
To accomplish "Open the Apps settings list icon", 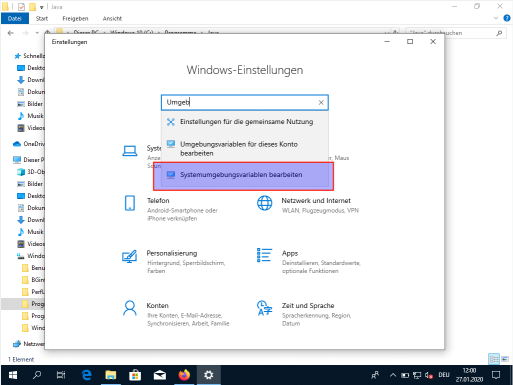I will point(264,255).
